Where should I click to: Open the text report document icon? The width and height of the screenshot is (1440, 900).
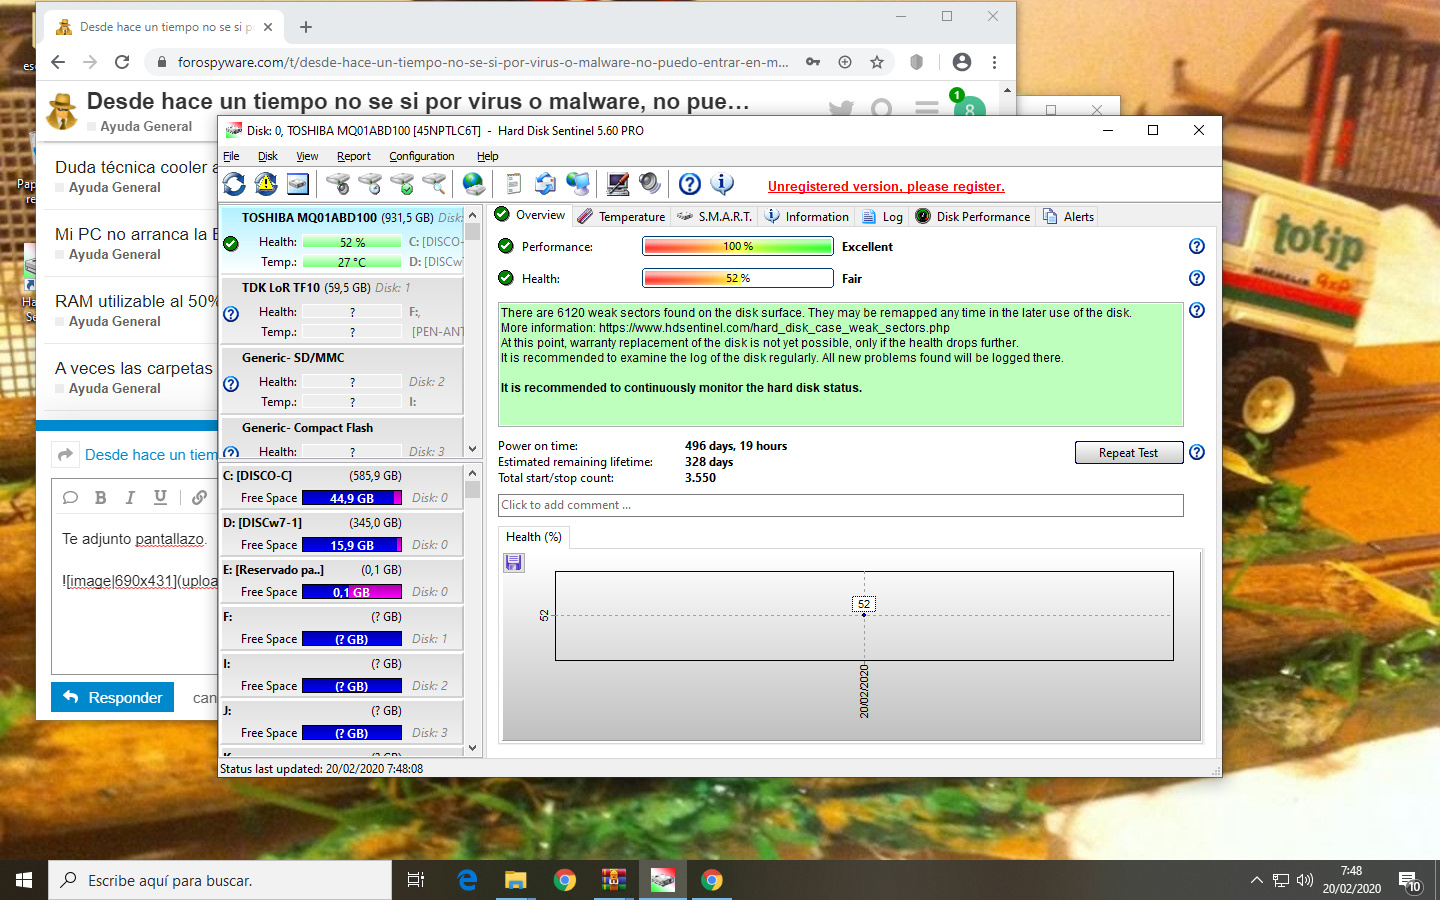tap(513, 184)
